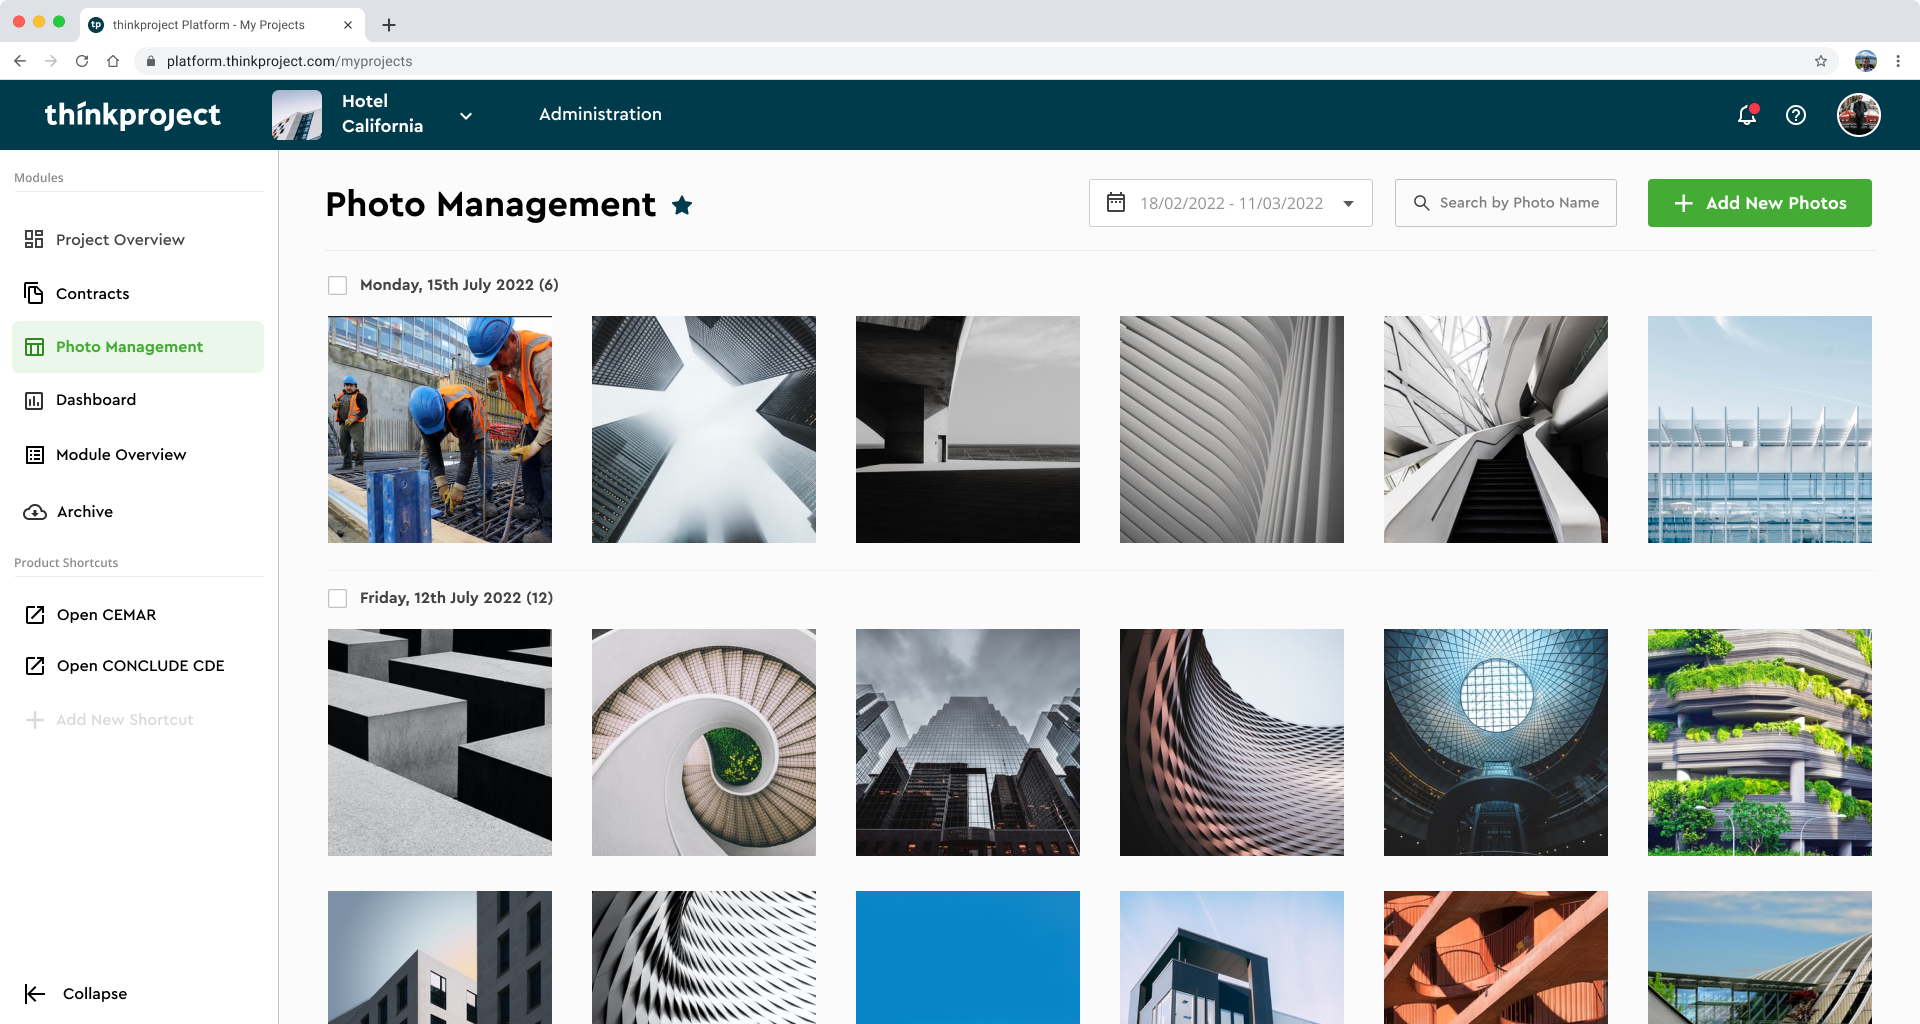Click the Add New Photos button
This screenshot has width=1920, height=1024.
point(1759,202)
